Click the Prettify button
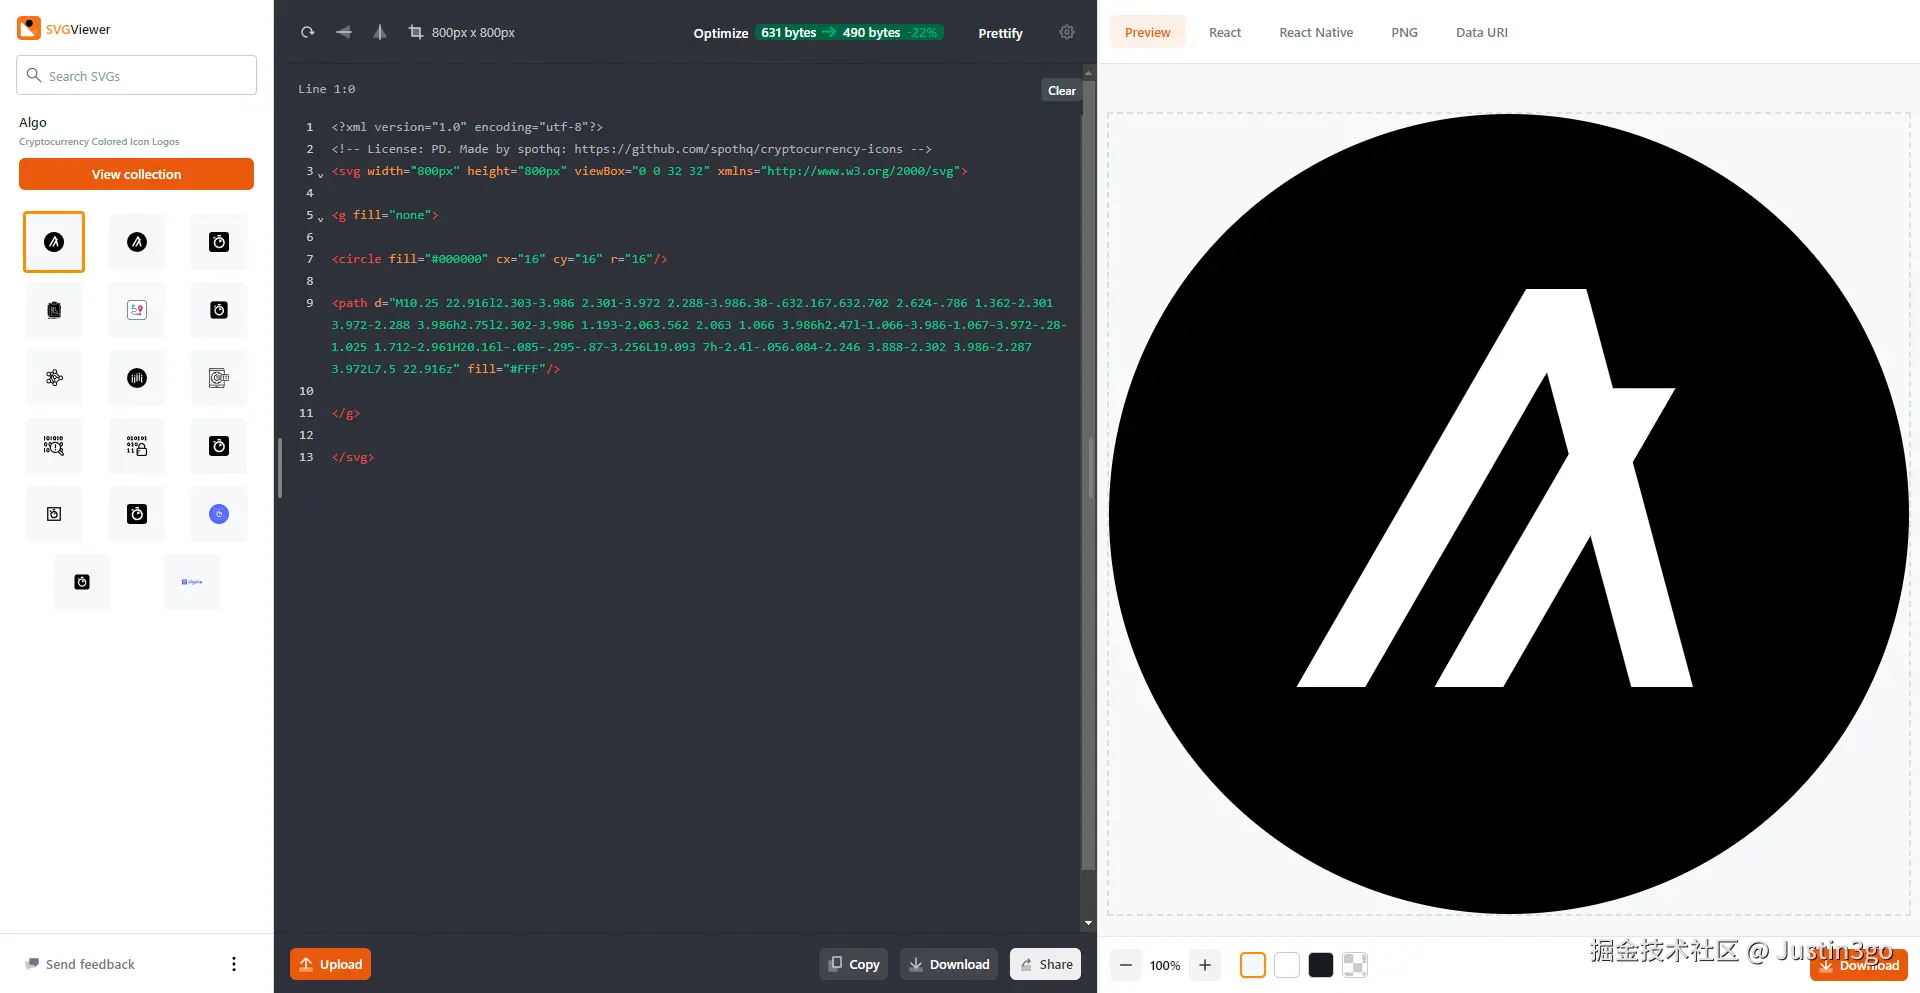Viewport: 1920px width, 993px height. click(1000, 33)
